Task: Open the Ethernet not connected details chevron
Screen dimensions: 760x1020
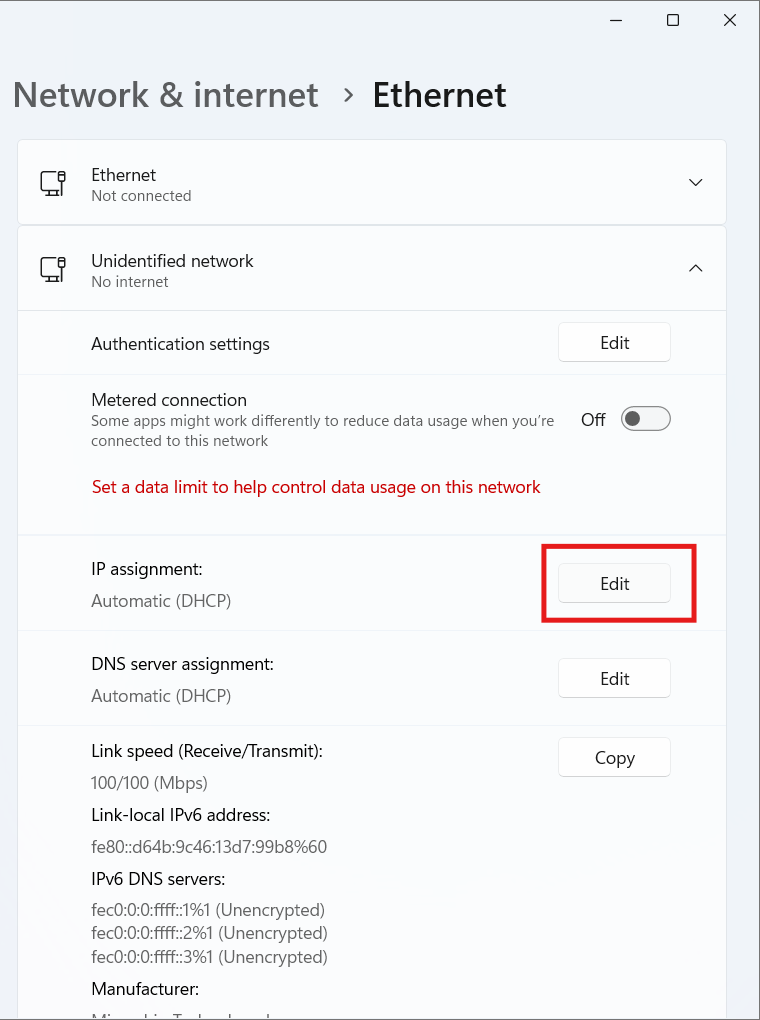Action: point(695,182)
